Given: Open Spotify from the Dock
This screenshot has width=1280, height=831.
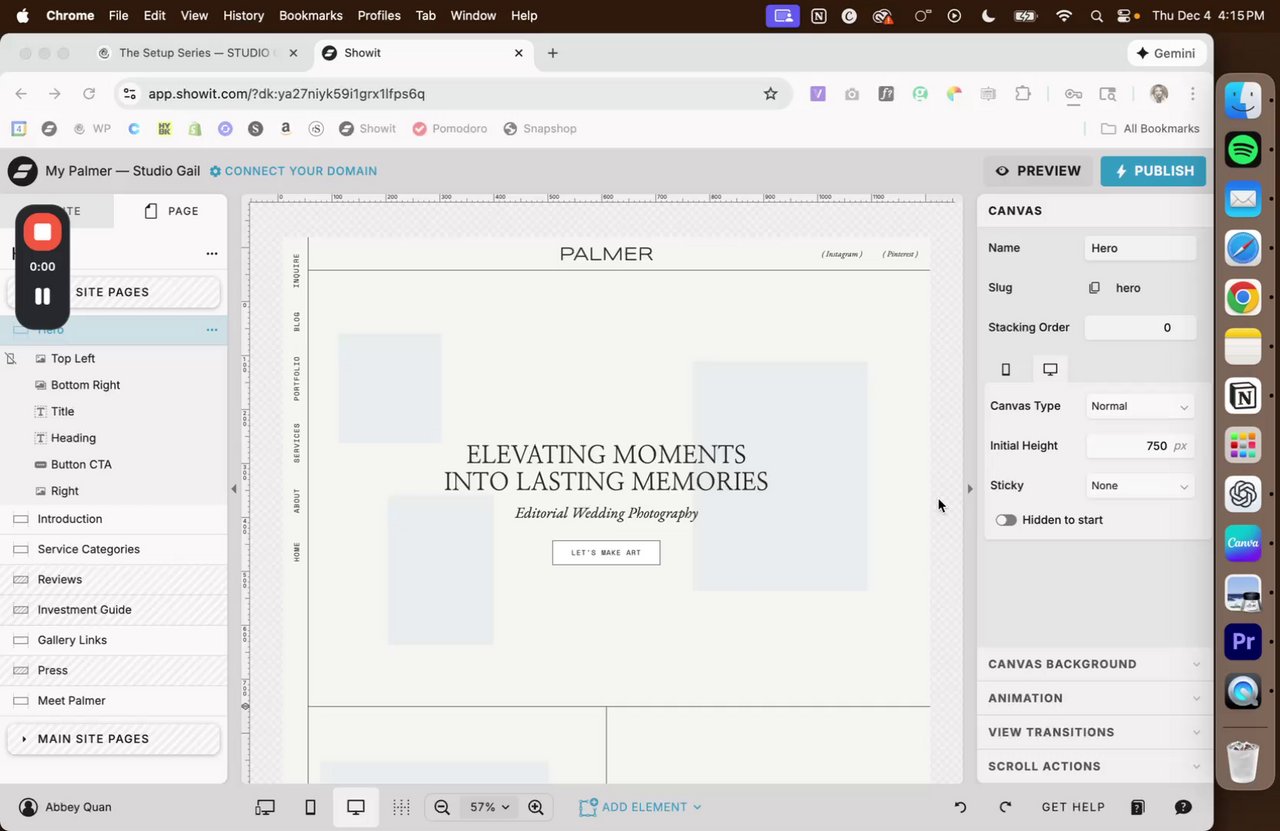Looking at the screenshot, I should (1243, 150).
